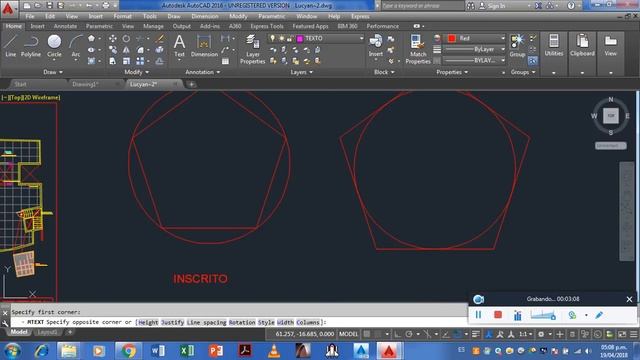Toggle Ortho mode in status bar

(397, 334)
